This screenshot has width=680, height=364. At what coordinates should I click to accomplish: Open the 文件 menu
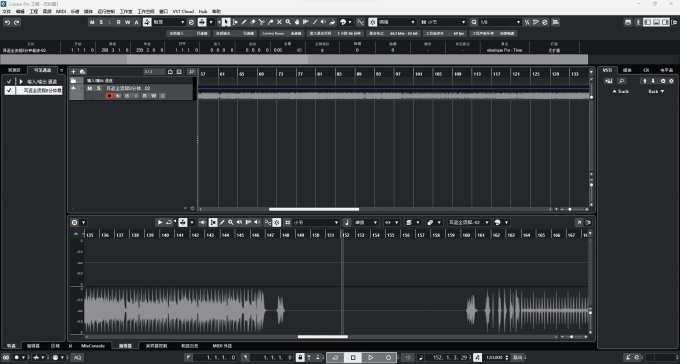[7, 12]
